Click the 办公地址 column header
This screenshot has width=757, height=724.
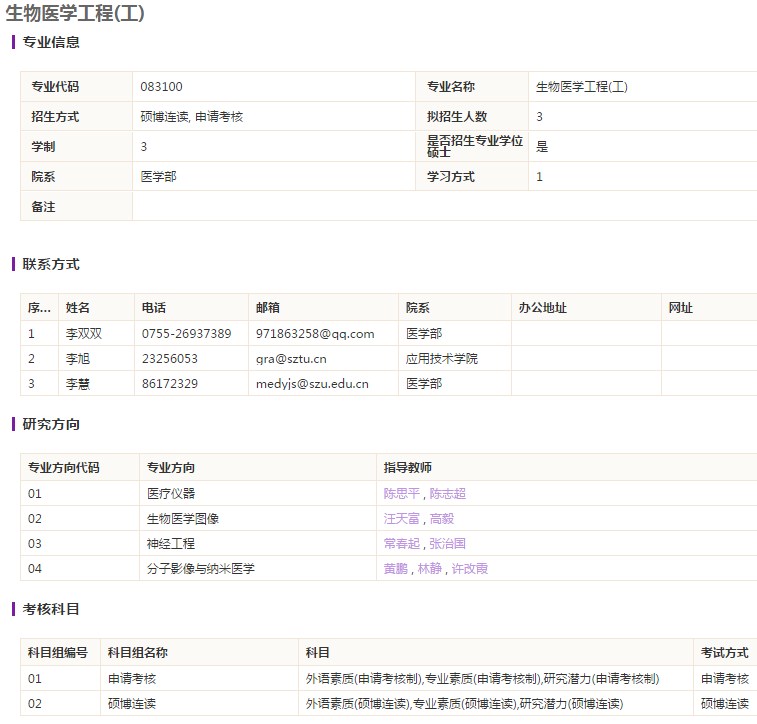coord(543,308)
